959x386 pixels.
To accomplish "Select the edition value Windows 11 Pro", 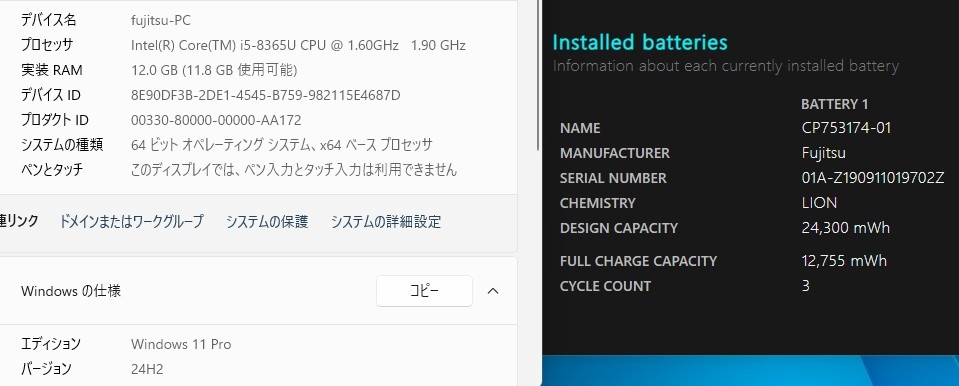I will [x=181, y=344].
